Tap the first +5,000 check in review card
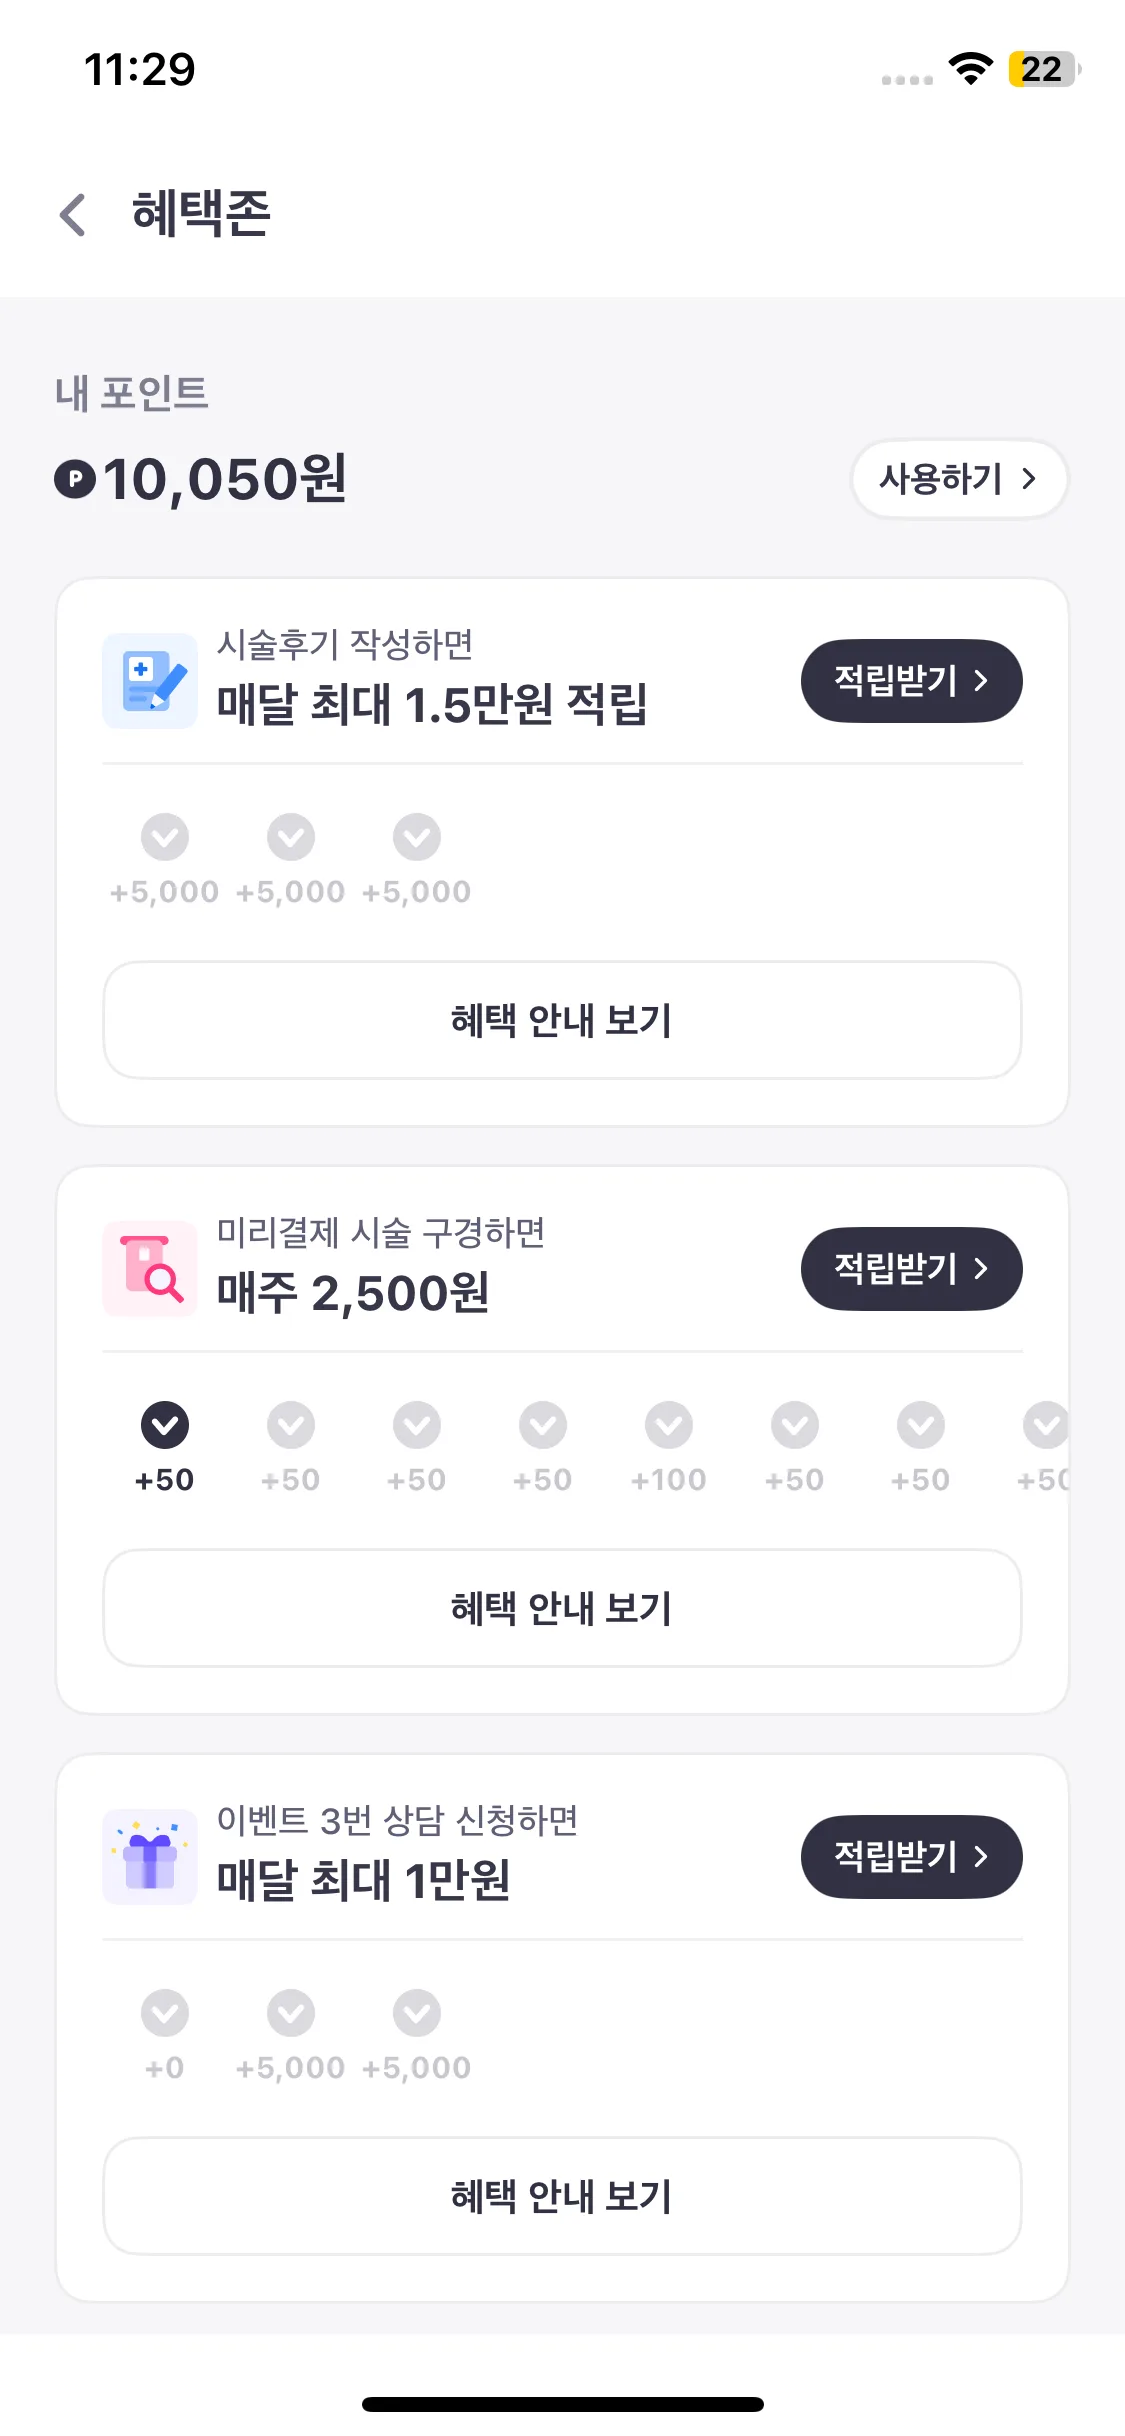The height and width of the screenshot is (2436, 1125). point(165,837)
